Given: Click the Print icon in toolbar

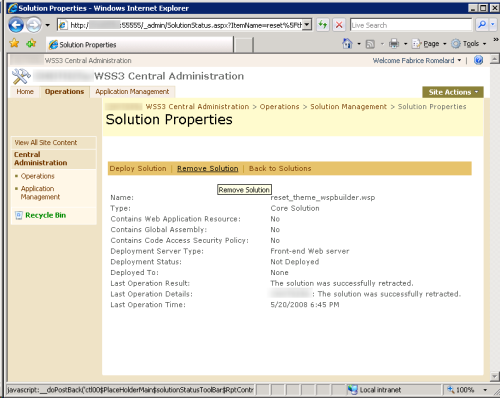Looking at the screenshot, I should [x=394, y=44].
